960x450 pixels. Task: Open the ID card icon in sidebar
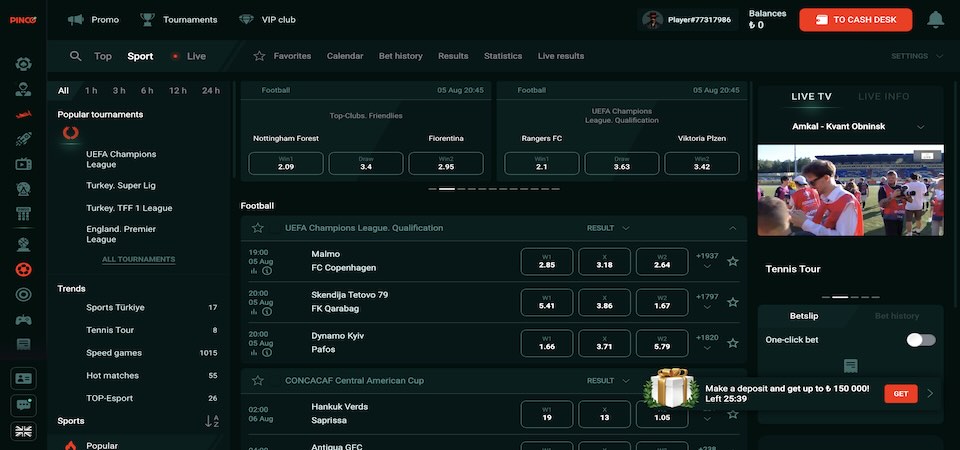click(23, 379)
